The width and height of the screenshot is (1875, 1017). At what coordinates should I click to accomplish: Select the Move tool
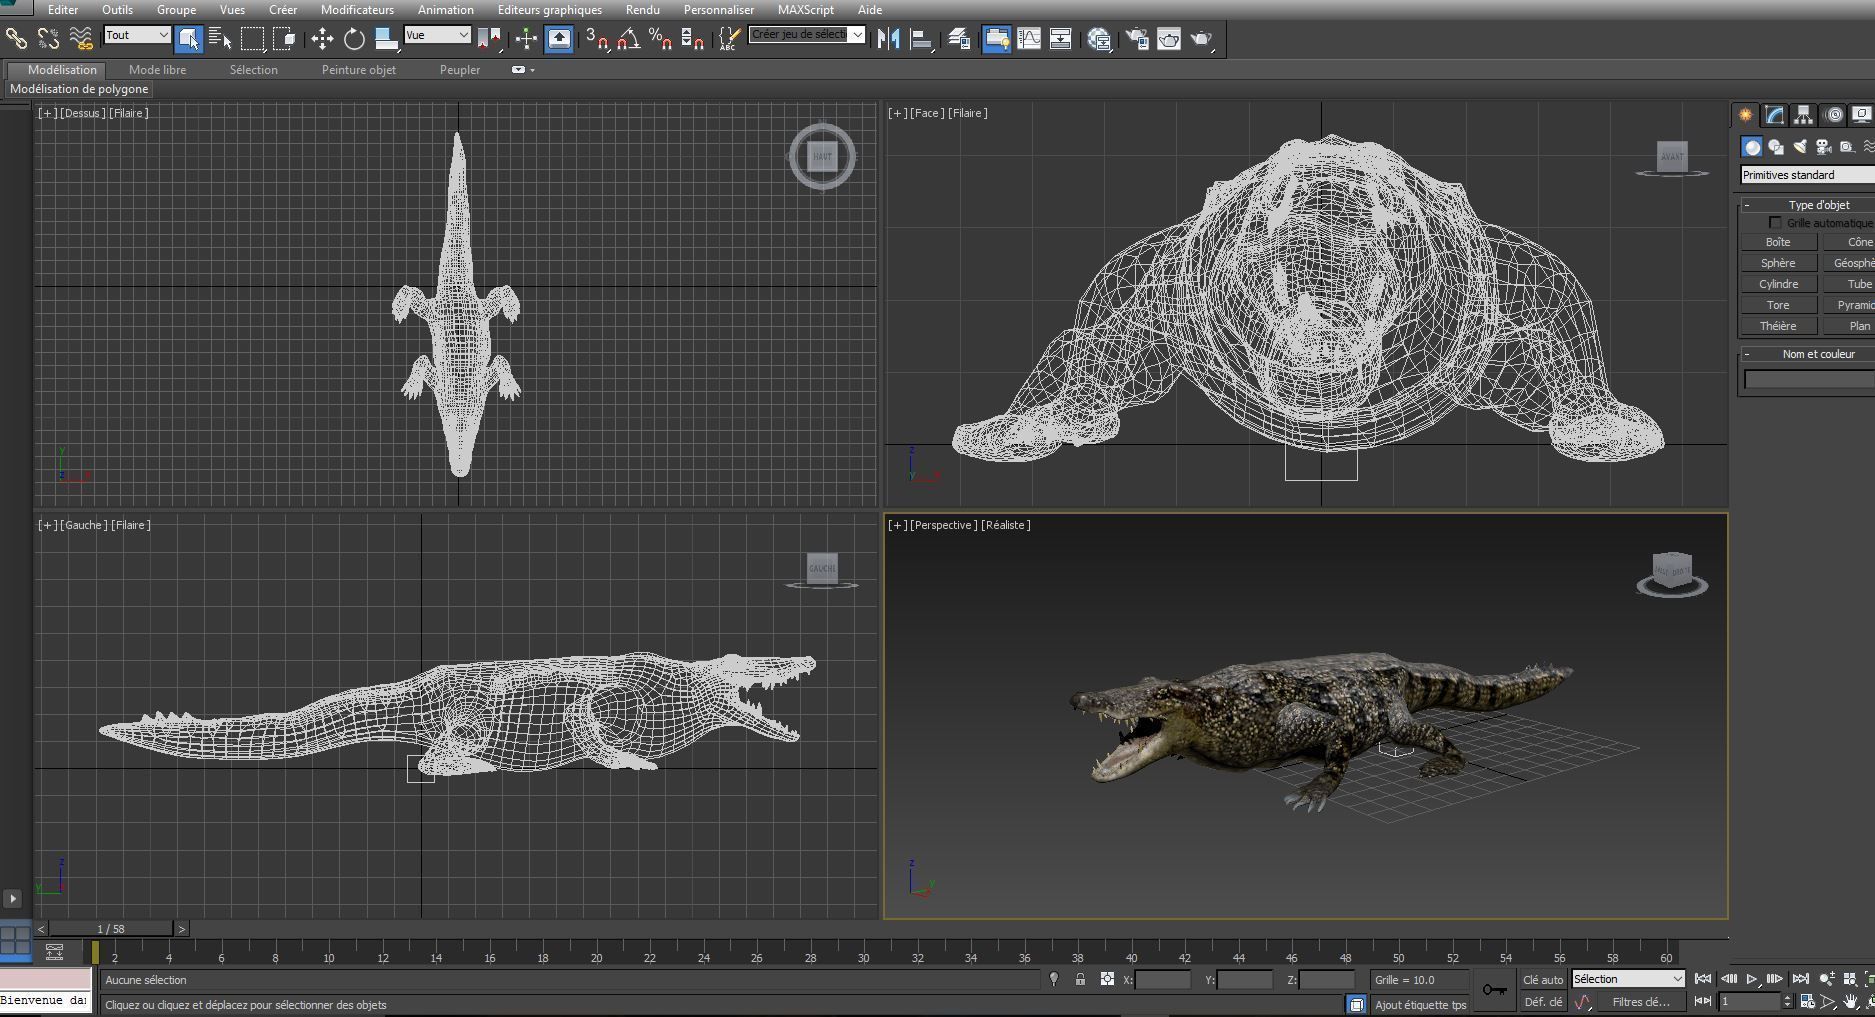322,39
